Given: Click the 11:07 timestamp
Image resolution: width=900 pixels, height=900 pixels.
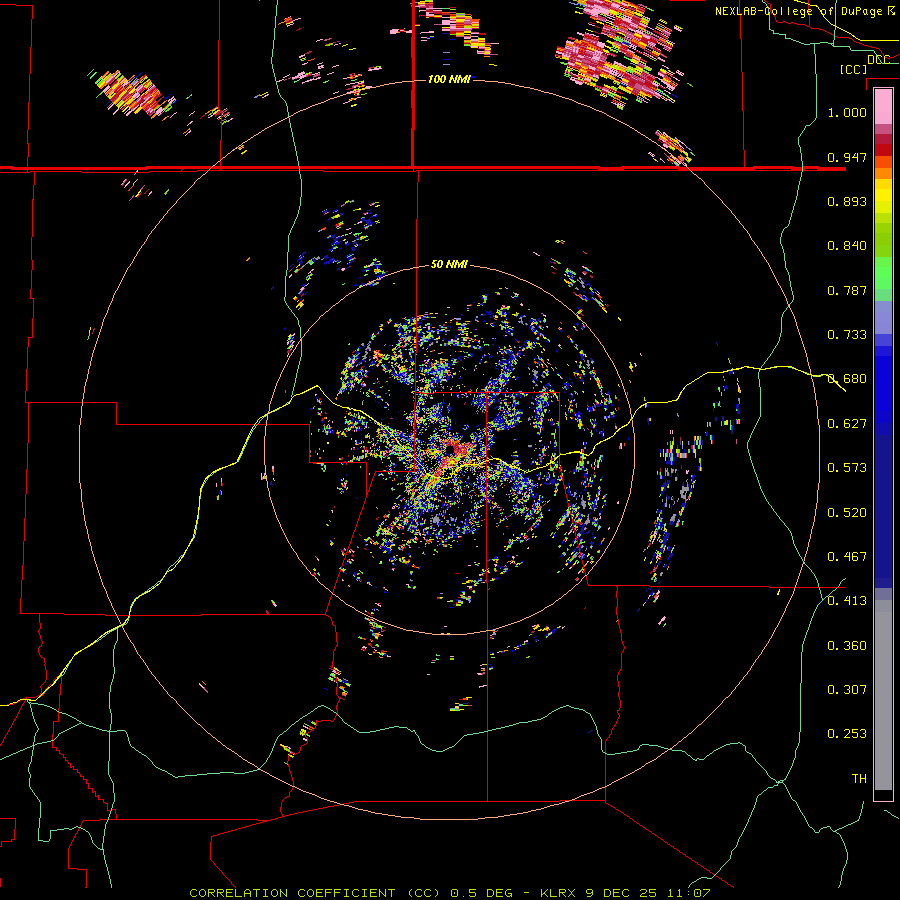Looking at the screenshot, I should point(689,893).
